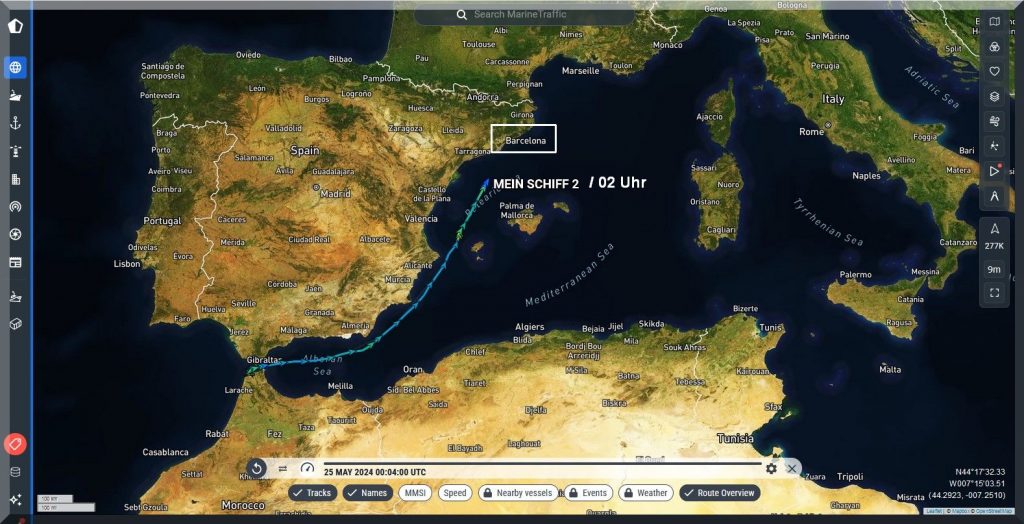Click the Search MarineTraffic field
The height and width of the screenshot is (524, 1024).
point(524,15)
